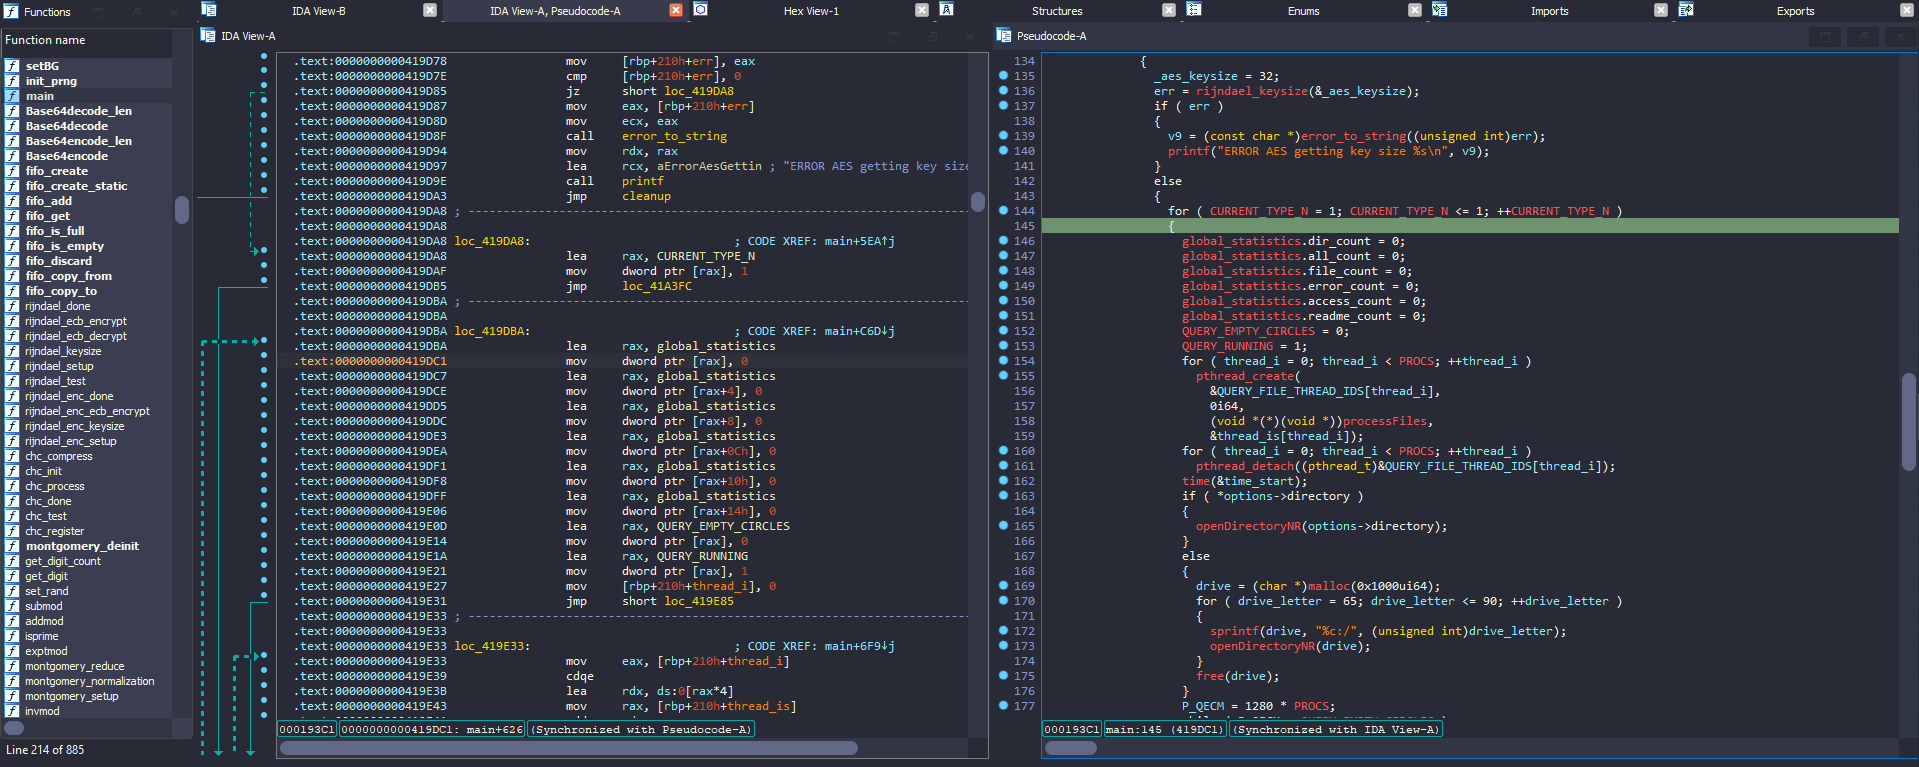Click the IDA View-B tab icon
The height and width of the screenshot is (767, 1919).
[x=209, y=10]
